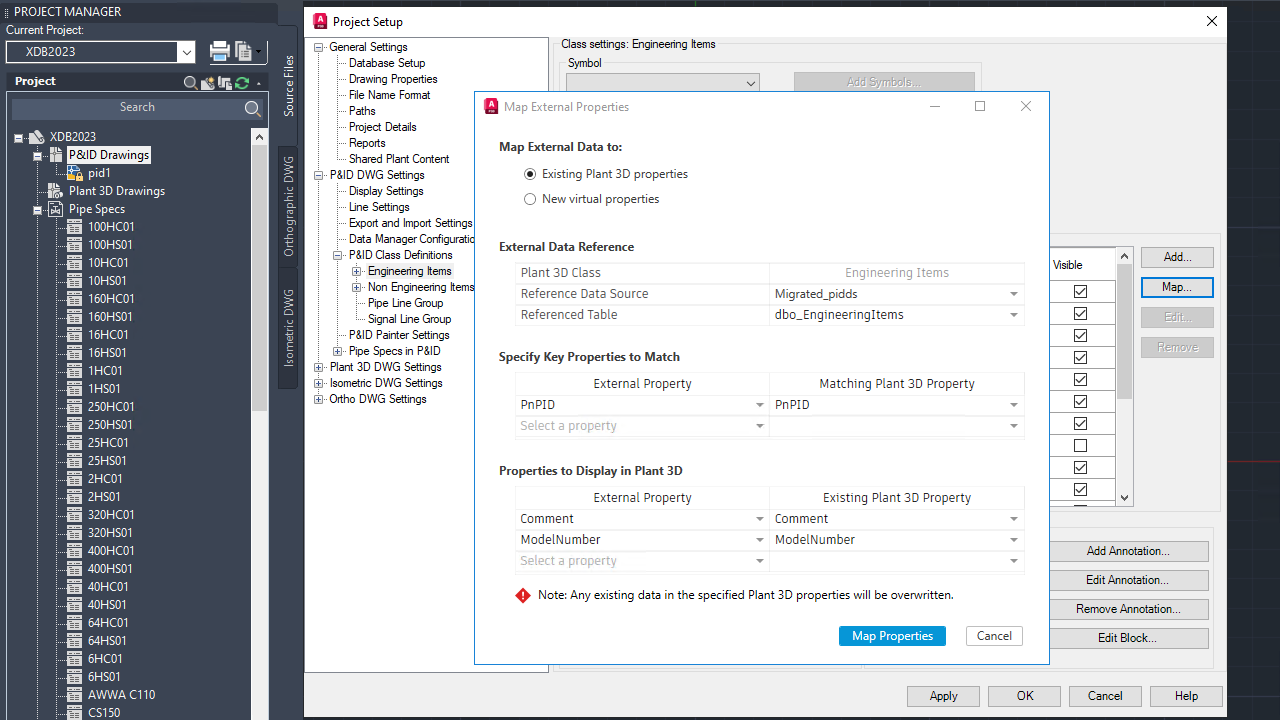This screenshot has width=1280, height=720.
Task: Select the Signal Line Group tree item
Action: [x=409, y=319]
